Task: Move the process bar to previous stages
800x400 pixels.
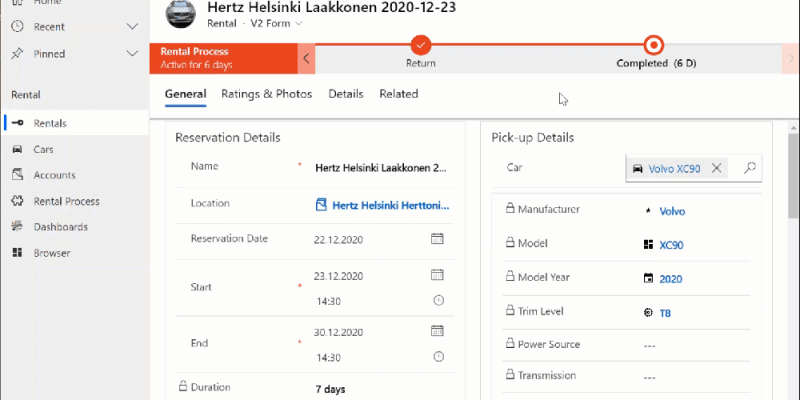Action: tap(306, 58)
